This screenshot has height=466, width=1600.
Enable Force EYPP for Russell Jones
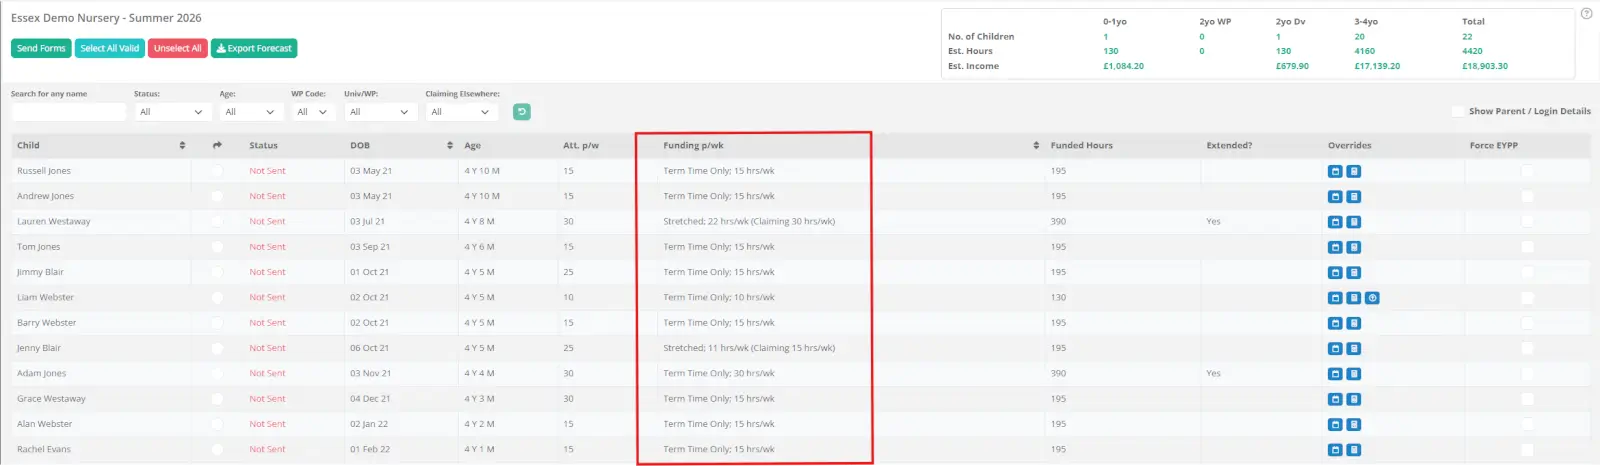(x=1527, y=171)
